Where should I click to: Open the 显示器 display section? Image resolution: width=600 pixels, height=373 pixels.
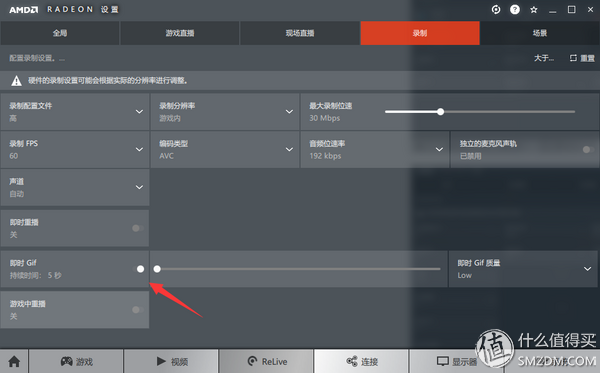pyautogui.click(x=457, y=361)
